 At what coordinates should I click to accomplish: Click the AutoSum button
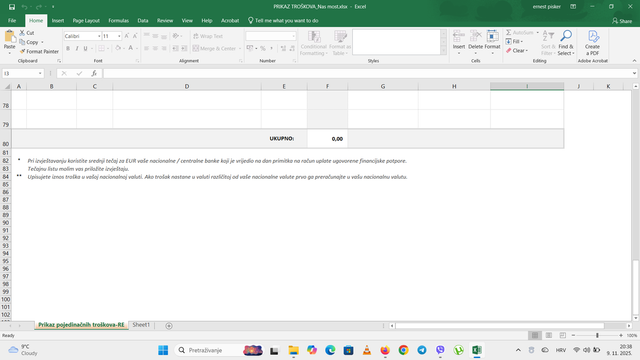tap(520, 32)
